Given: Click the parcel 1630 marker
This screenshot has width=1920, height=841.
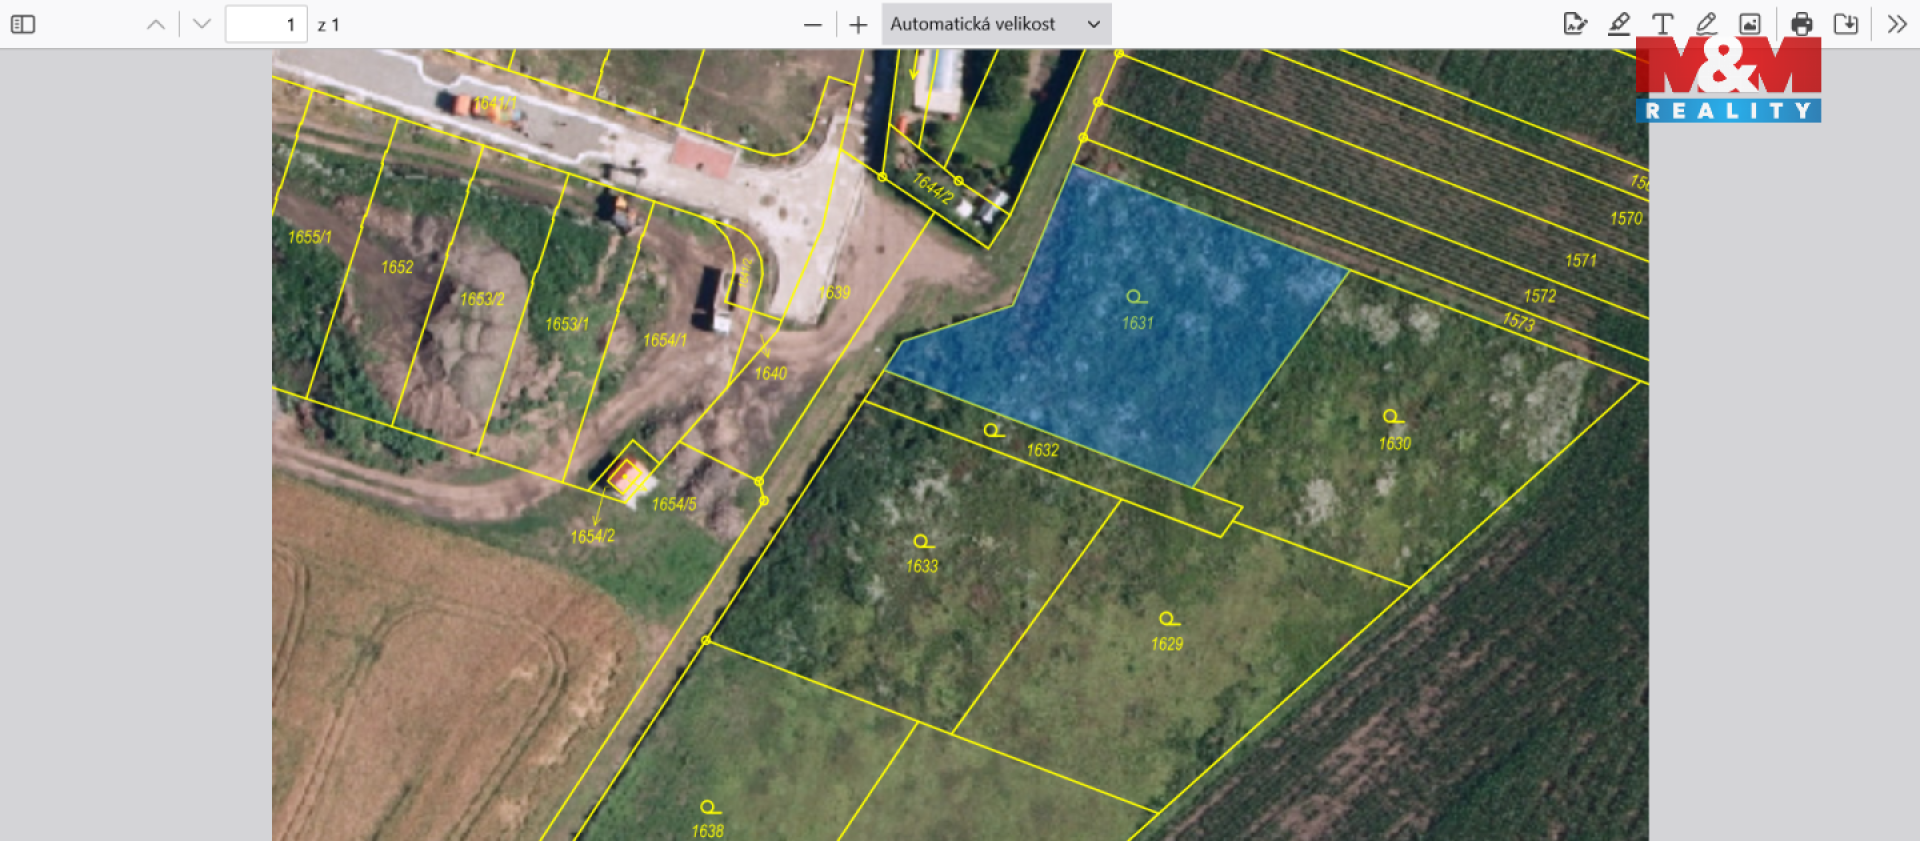Looking at the screenshot, I should click(x=1391, y=417).
